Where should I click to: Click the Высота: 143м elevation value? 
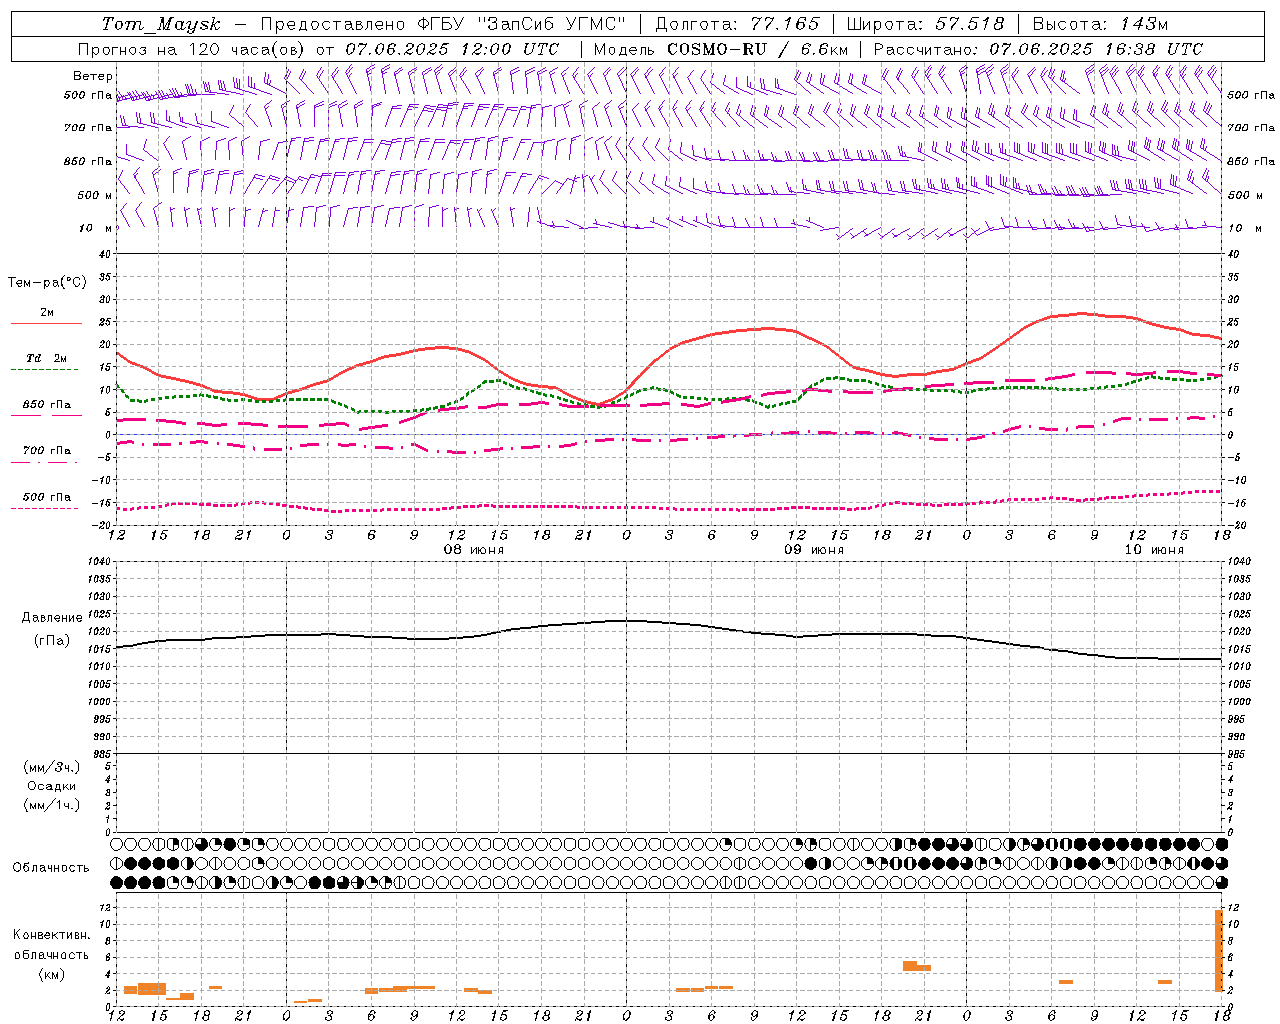point(1100,24)
